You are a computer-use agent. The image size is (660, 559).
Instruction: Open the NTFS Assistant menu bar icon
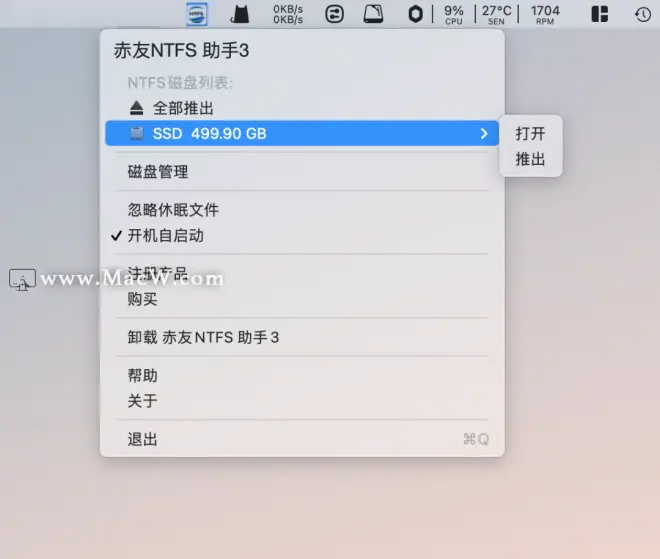point(197,14)
